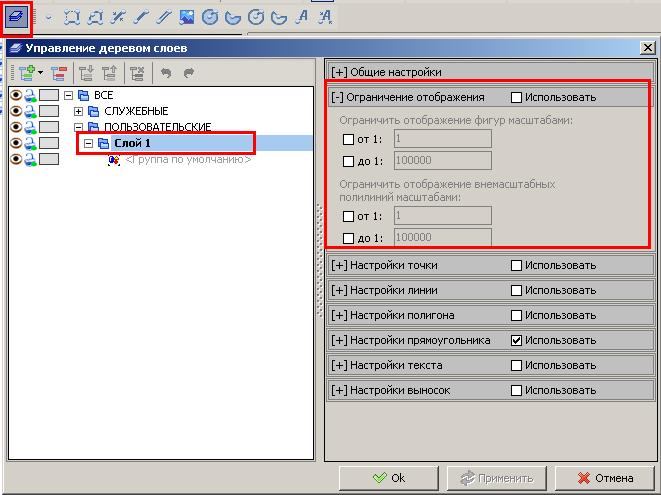Check the first 'от 1:' scale limit box
Viewport: 661px width, 495px height.
348,139
